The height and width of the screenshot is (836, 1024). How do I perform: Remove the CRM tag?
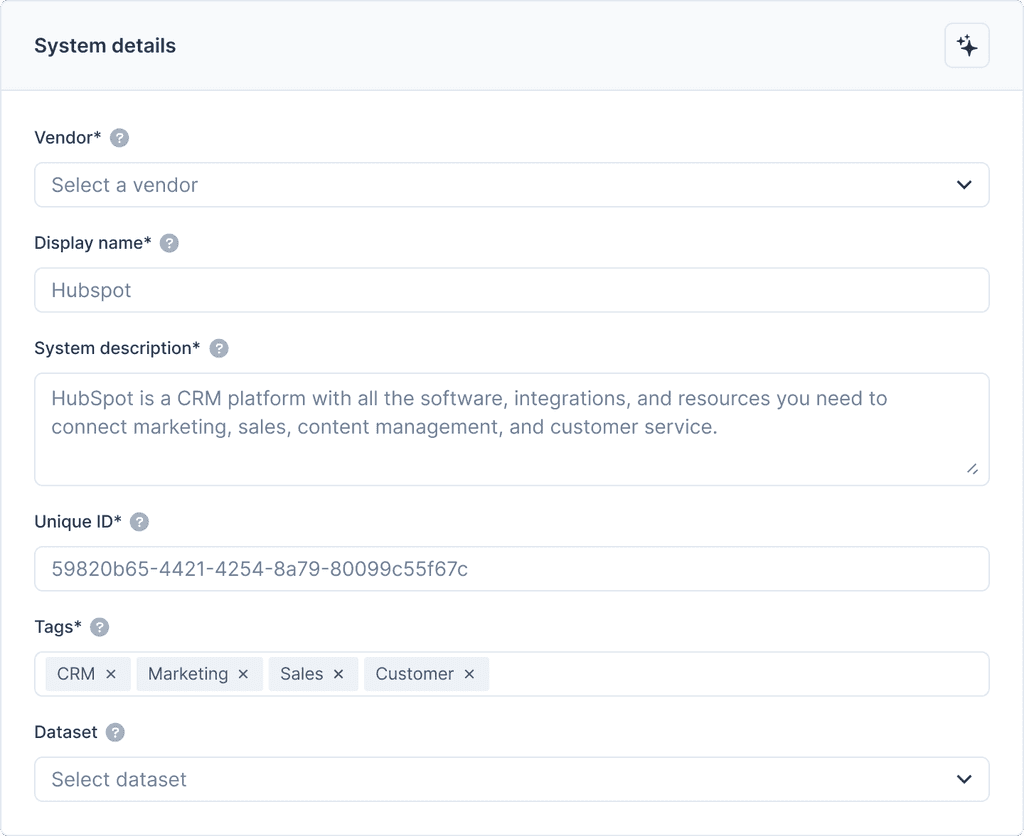[111, 674]
